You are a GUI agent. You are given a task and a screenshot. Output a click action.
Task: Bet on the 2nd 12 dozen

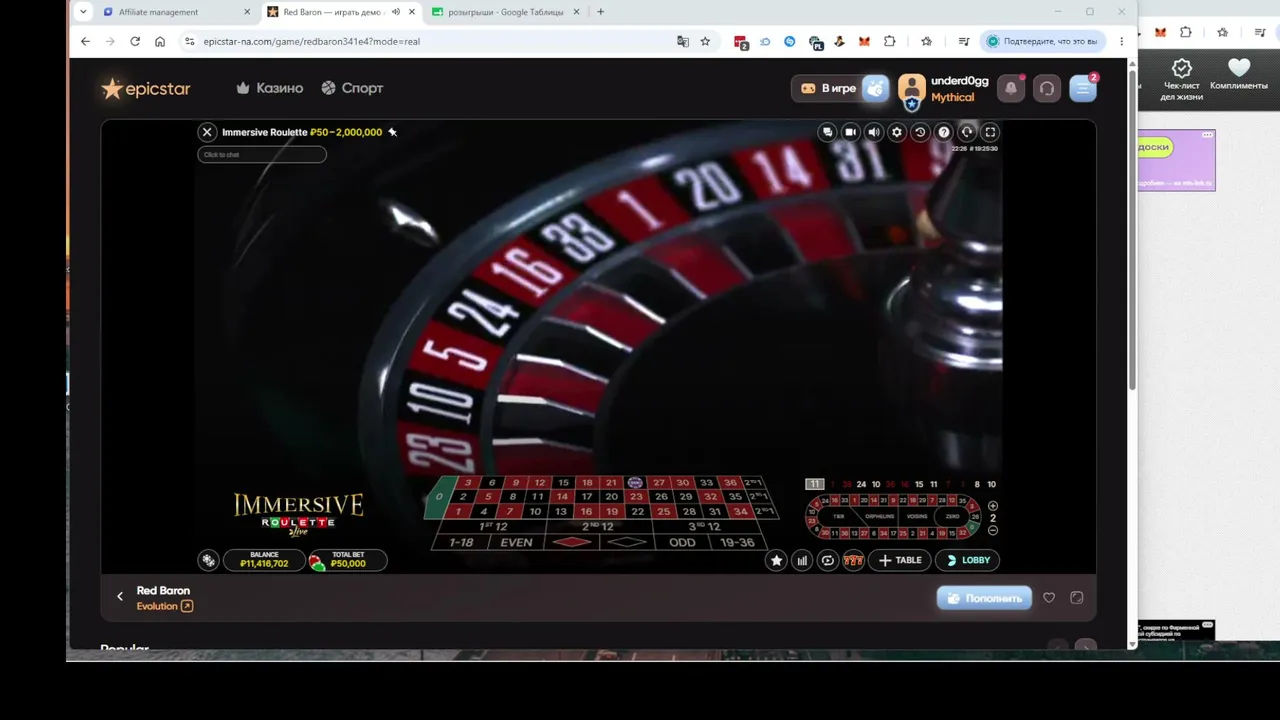(598, 527)
